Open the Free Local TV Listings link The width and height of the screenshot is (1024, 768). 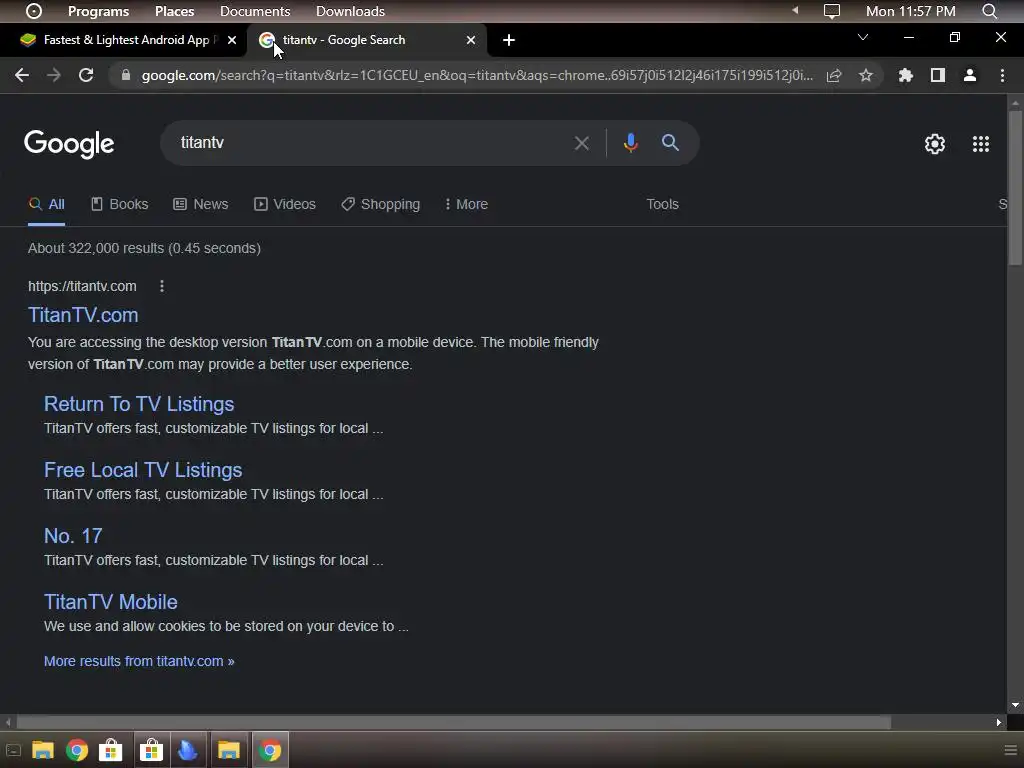(143, 470)
